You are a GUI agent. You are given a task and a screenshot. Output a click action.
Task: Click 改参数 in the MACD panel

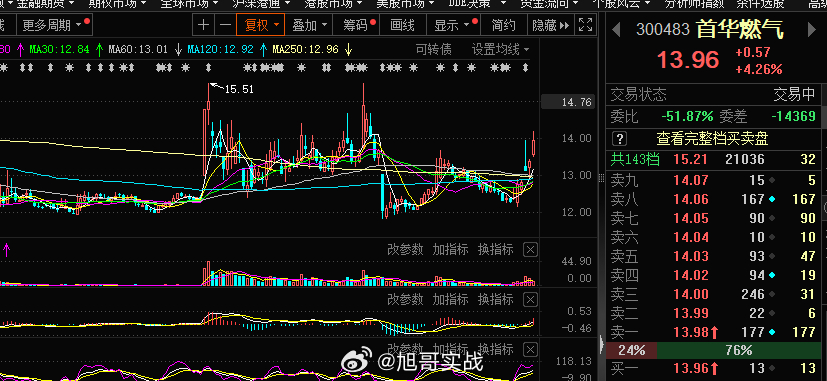coord(405,300)
